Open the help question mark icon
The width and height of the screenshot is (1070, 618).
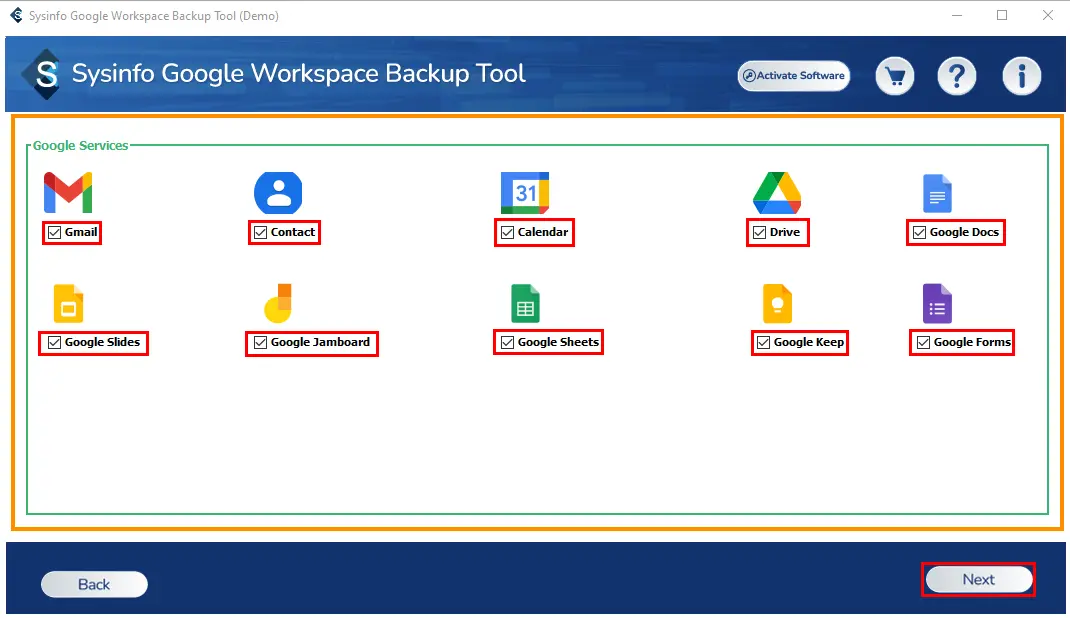[957, 76]
